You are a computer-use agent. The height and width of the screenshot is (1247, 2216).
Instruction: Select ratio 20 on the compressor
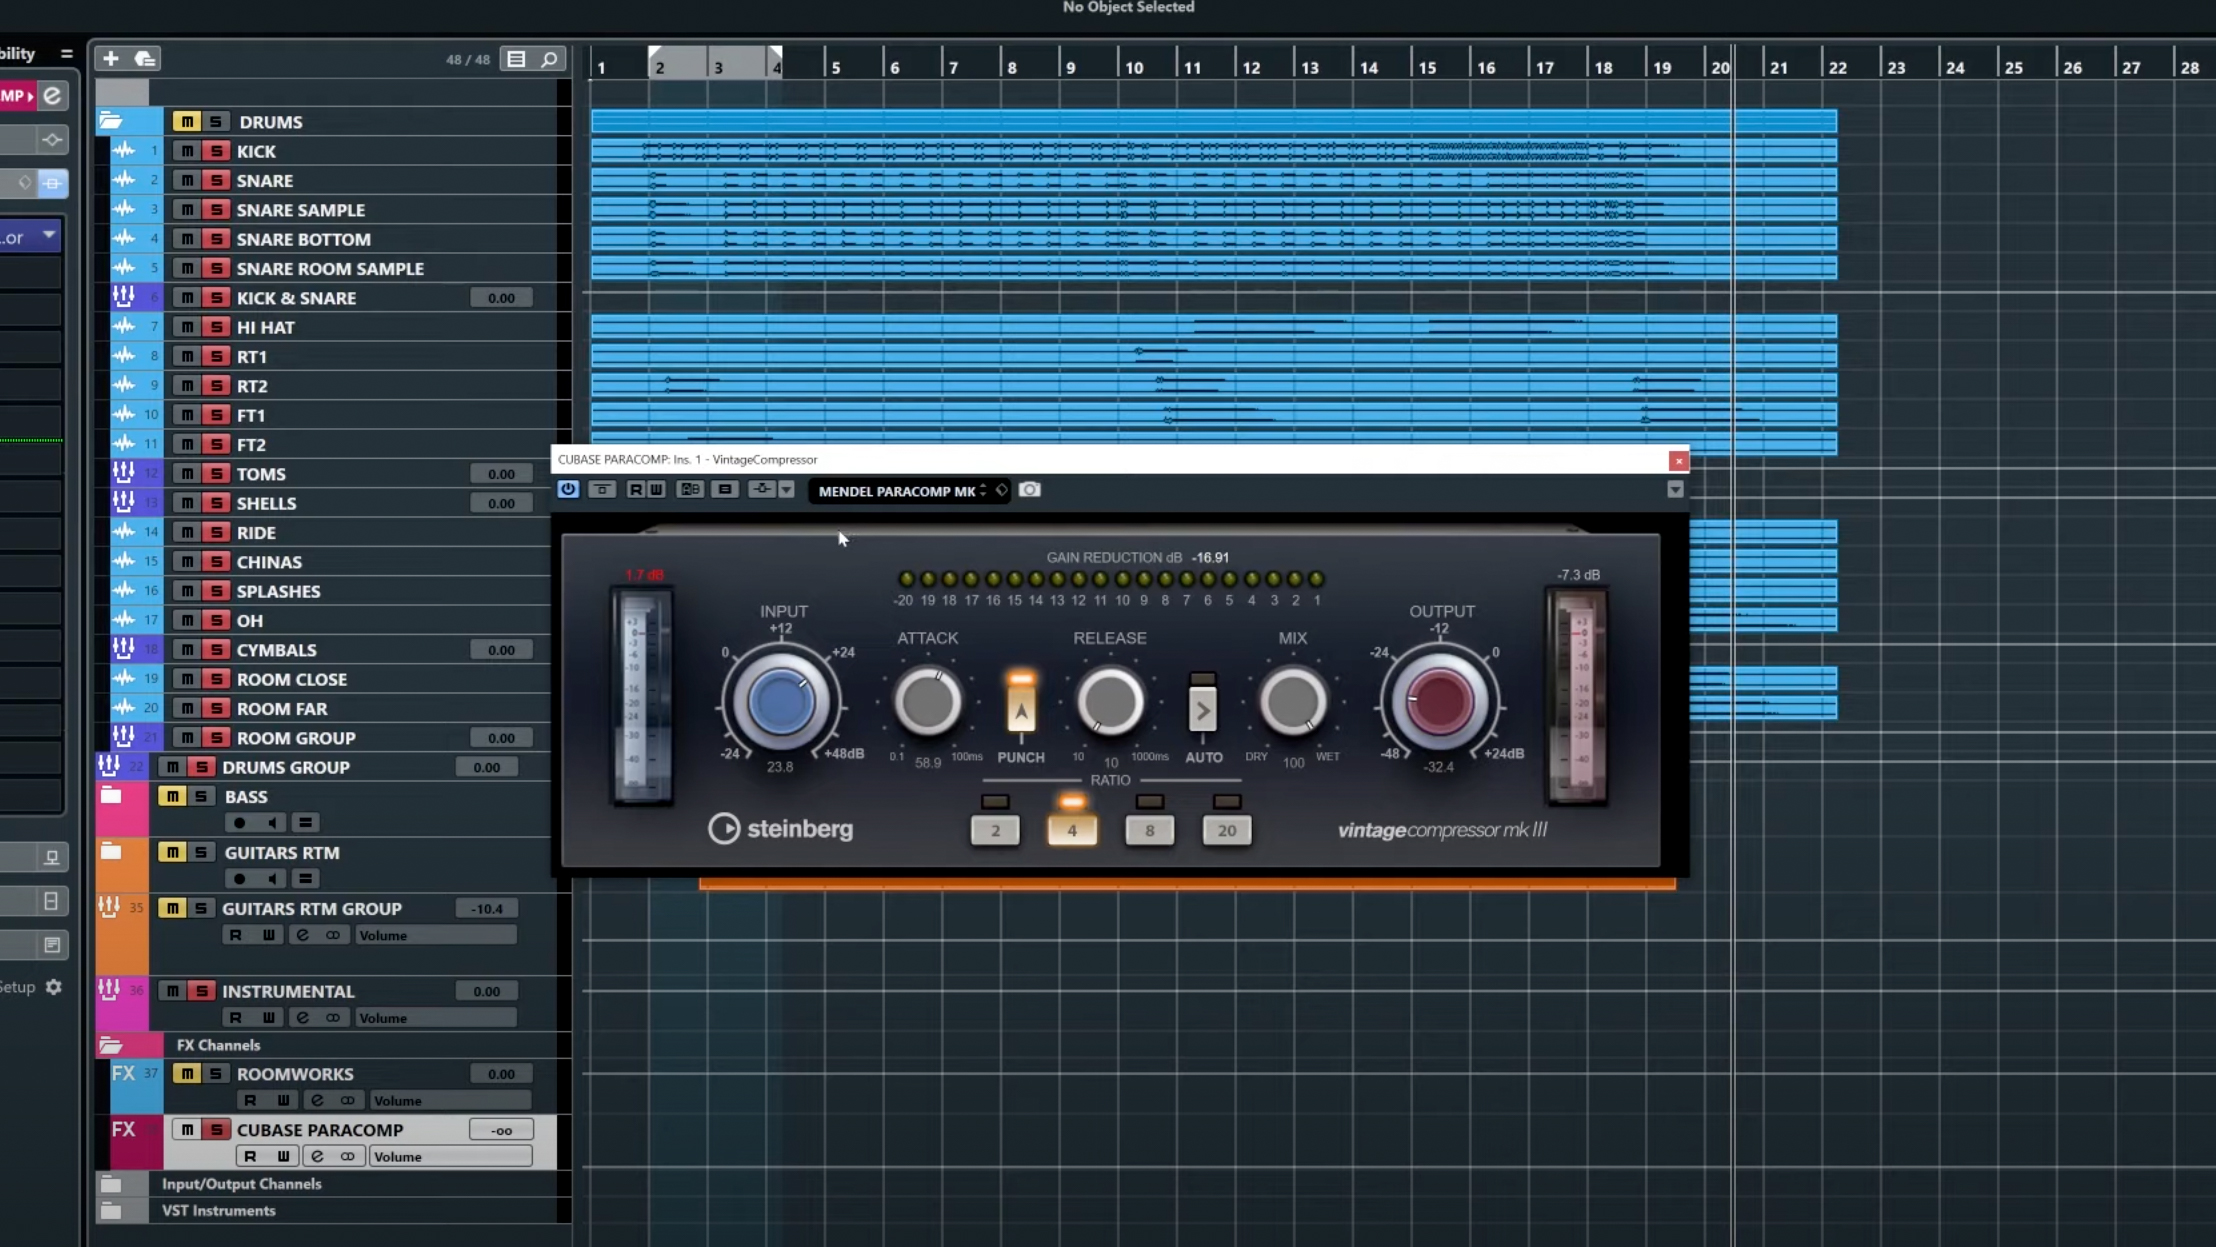(x=1227, y=830)
